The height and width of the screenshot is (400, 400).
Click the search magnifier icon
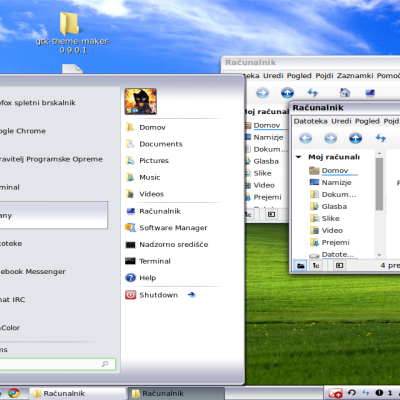pos(105,364)
